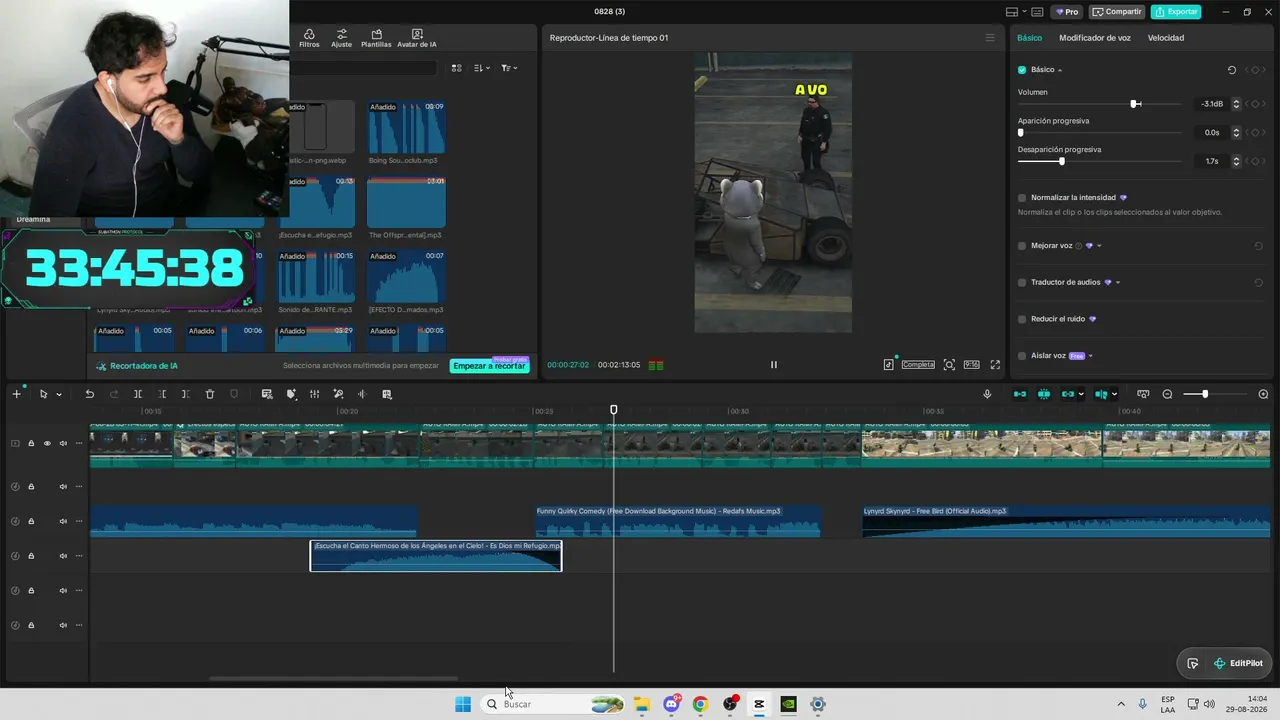1280x720 pixels.
Task: Select the Funny Quirky Comedy audio clip
Action: 678,521
